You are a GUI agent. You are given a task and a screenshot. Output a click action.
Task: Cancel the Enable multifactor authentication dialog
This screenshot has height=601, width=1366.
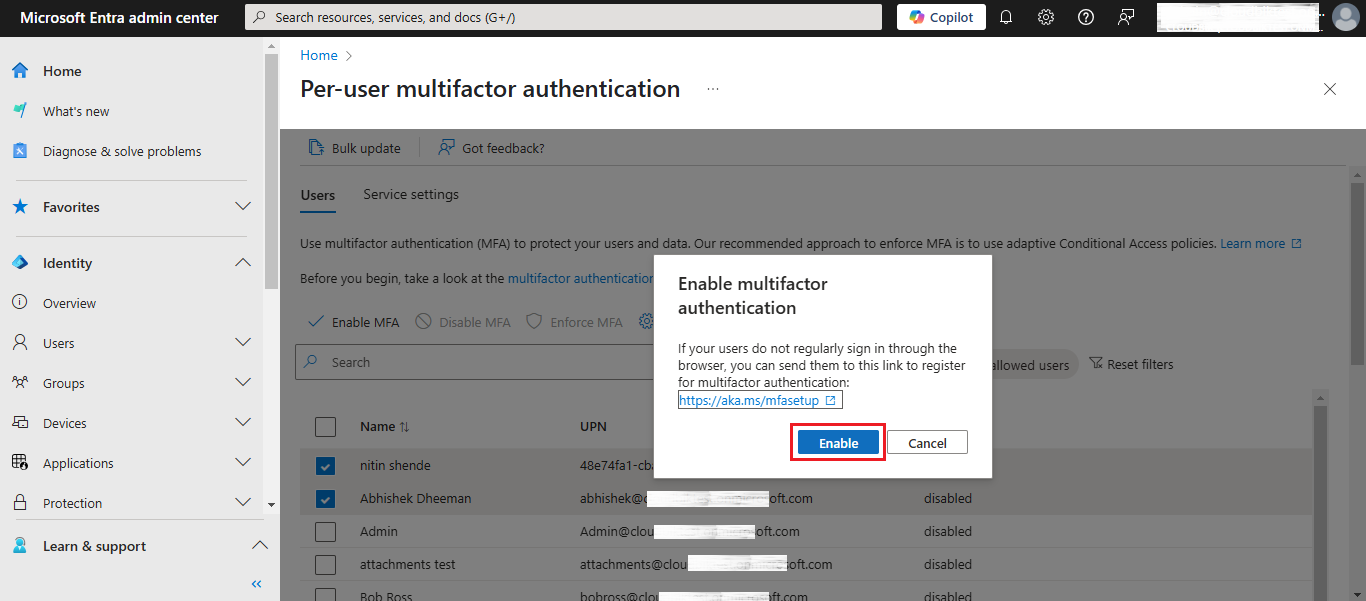(927, 443)
